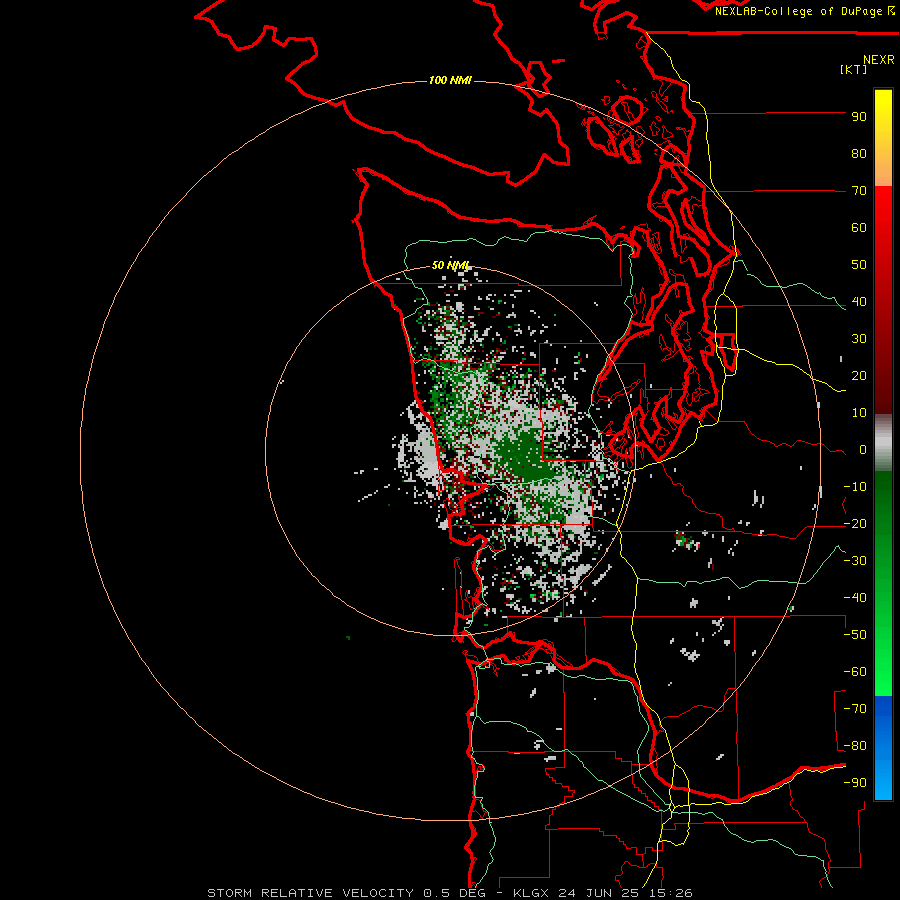The image size is (900, 900).
Task: Click the 80 value on the velocity scale
Action: [859, 154]
